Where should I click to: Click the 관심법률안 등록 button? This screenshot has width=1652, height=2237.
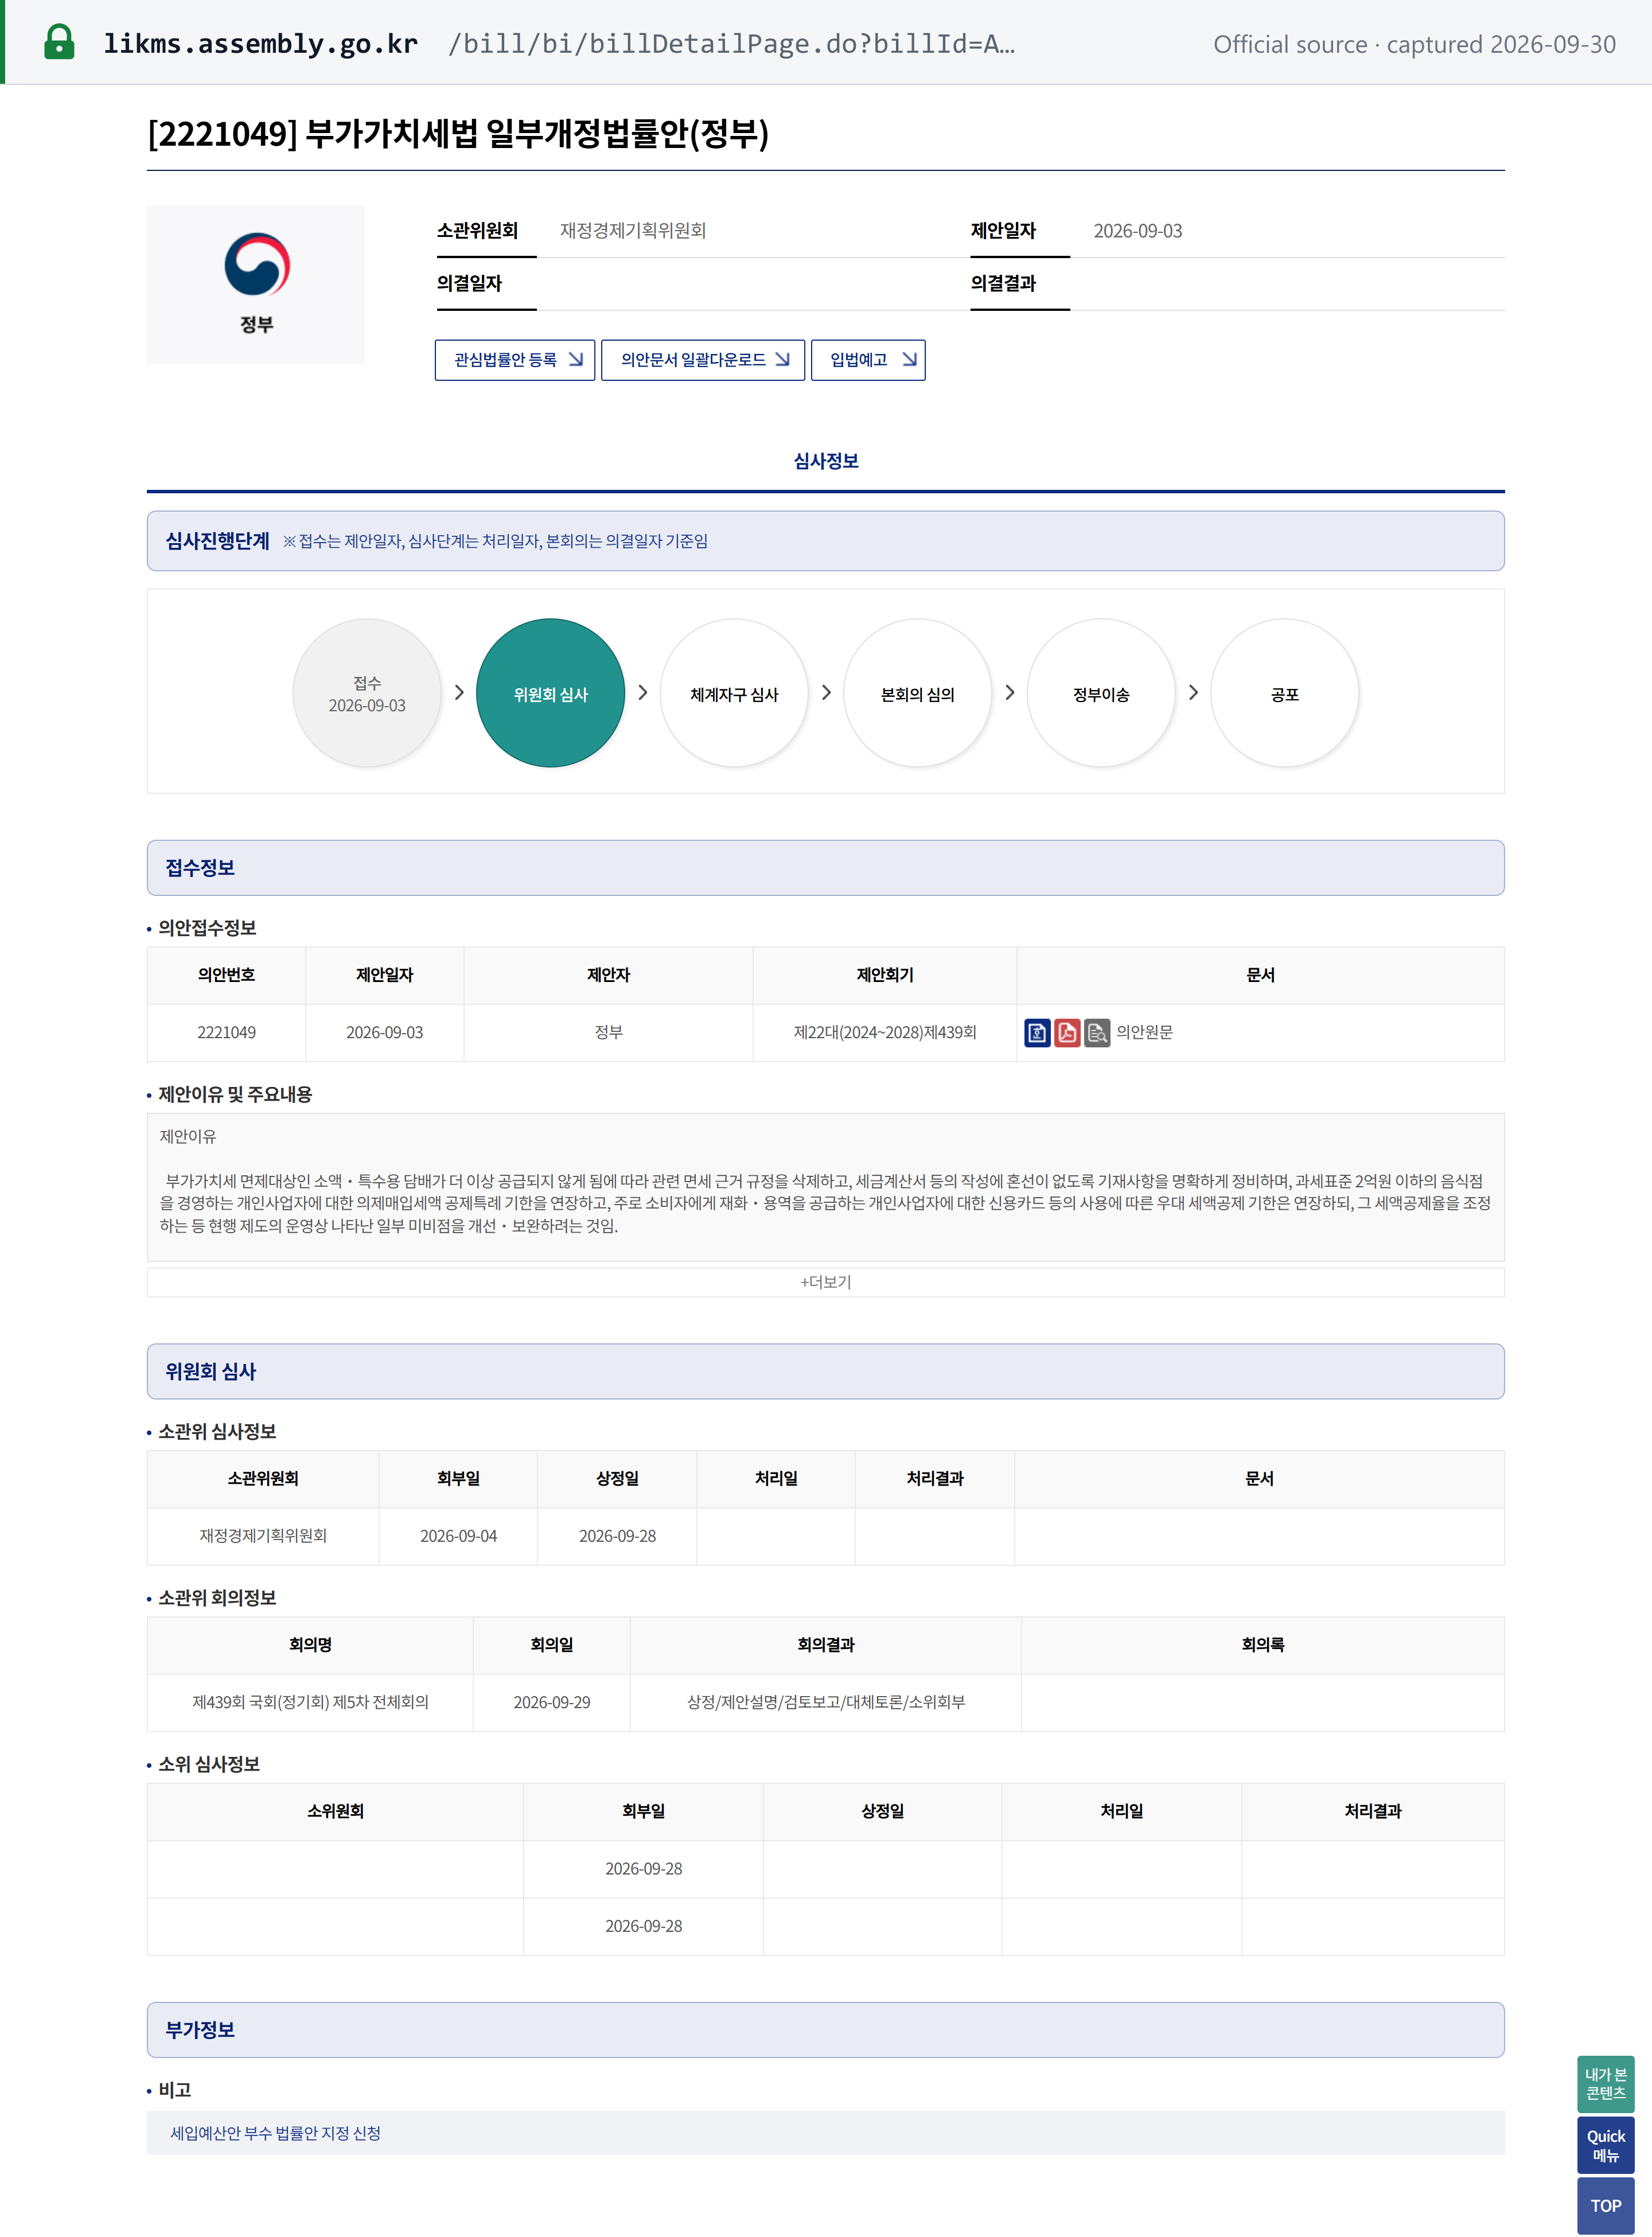[515, 360]
